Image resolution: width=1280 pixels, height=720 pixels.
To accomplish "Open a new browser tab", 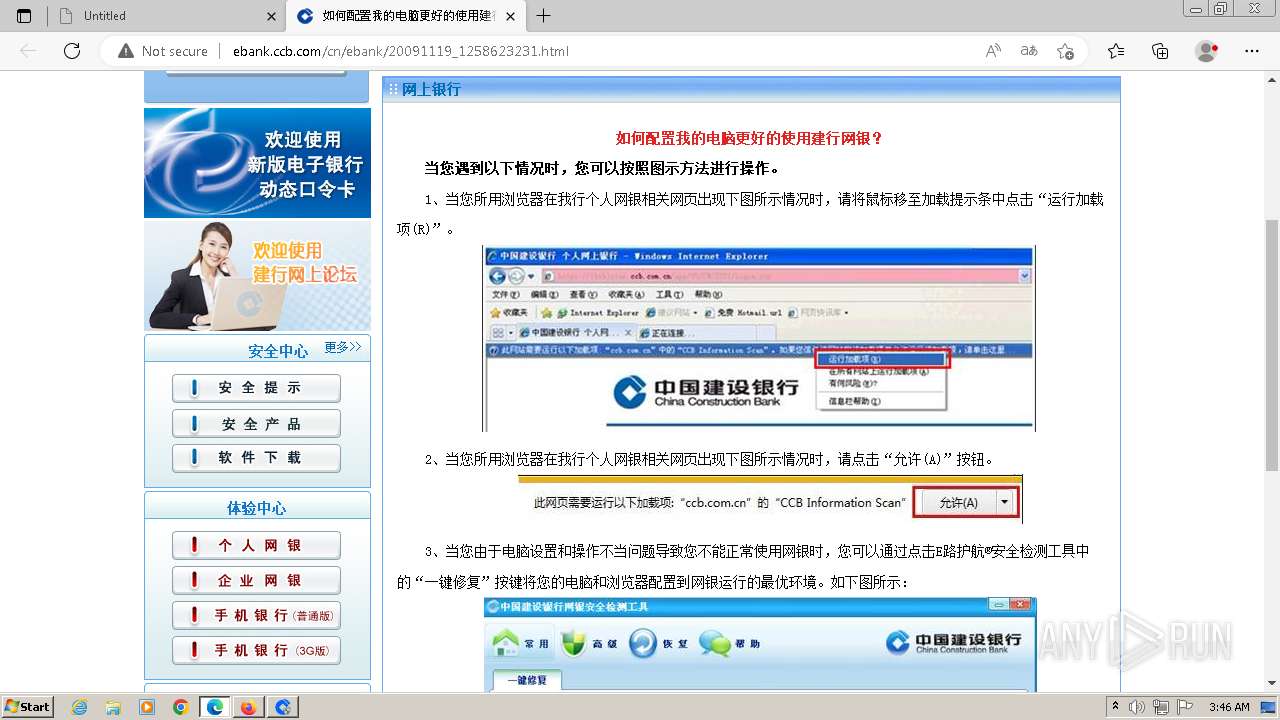I will tap(544, 16).
